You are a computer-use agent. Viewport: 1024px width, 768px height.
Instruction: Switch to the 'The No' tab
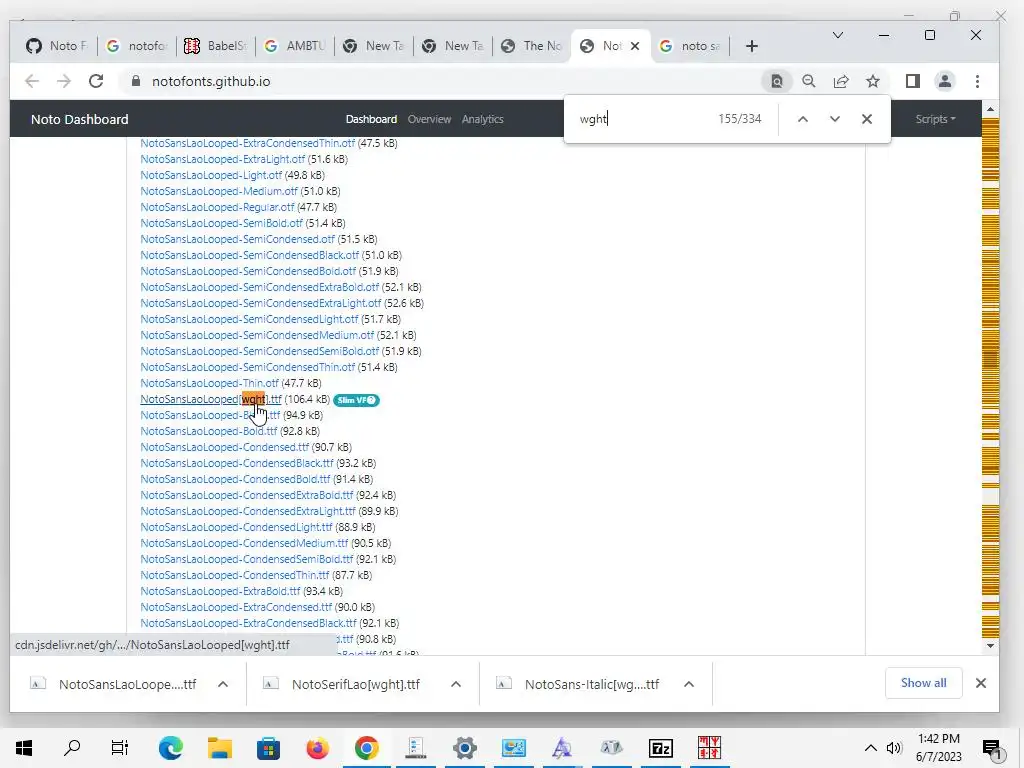coord(532,46)
